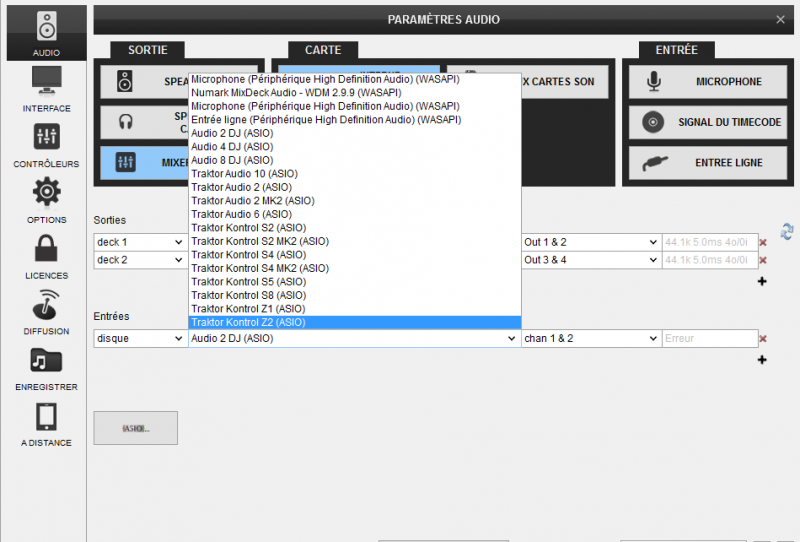The width and height of the screenshot is (800, 542).
Task: Click the deck 2 44.1k latency field
Action: [709, 260]
